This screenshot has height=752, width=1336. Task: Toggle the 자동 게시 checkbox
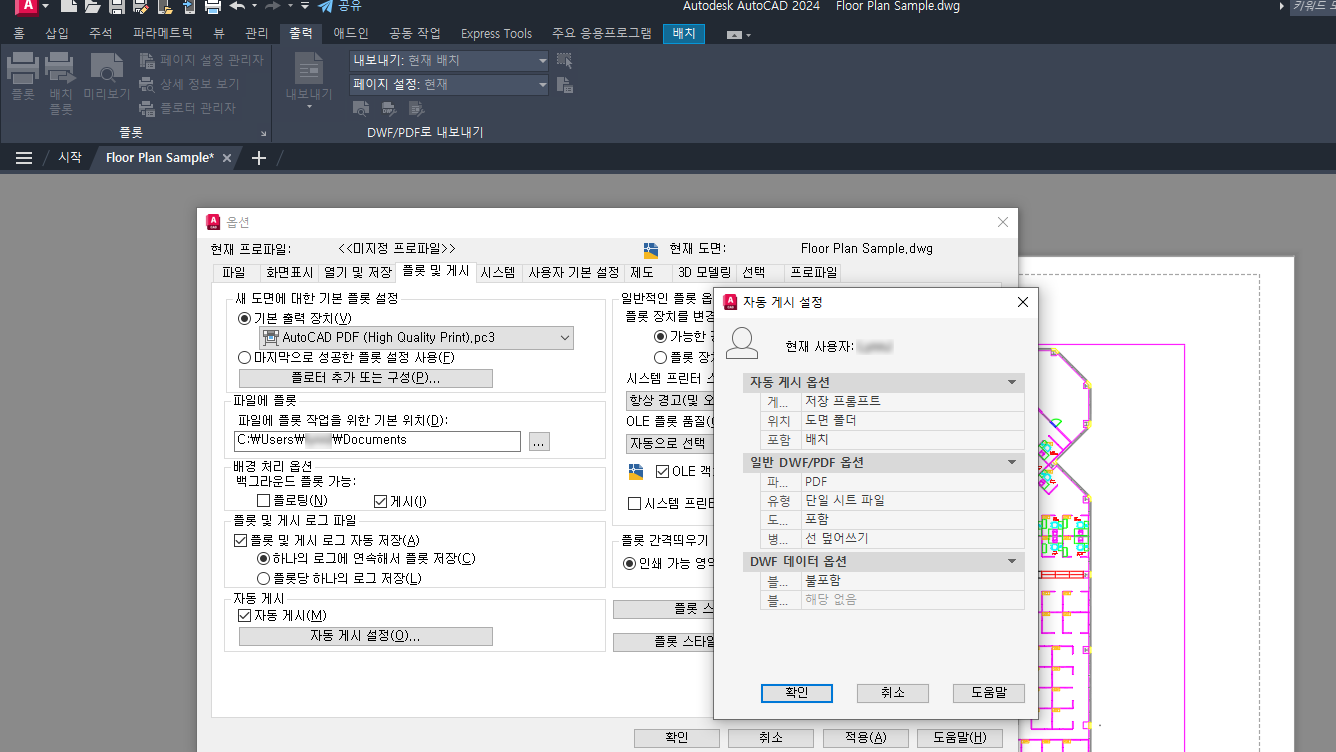(x=244, y=616)
